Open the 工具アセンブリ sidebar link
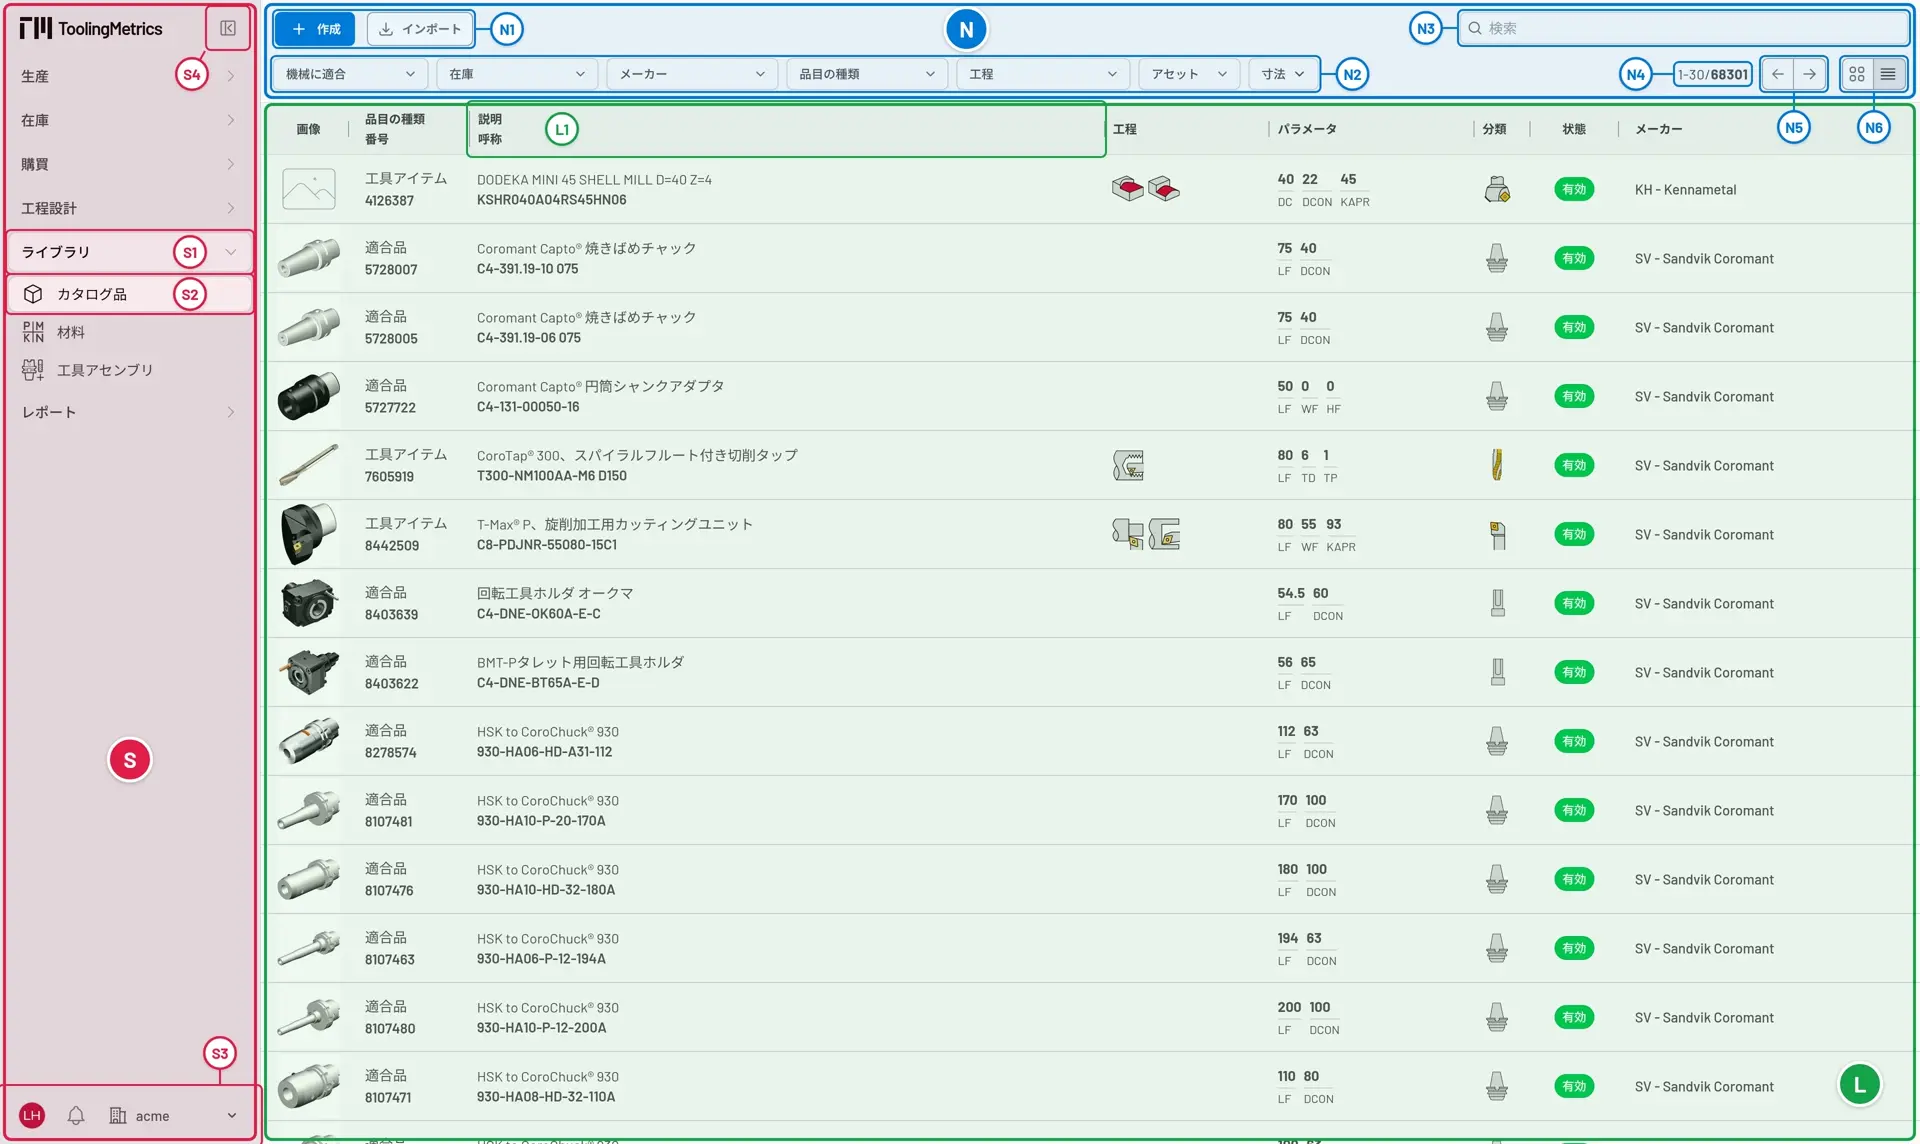Image resolution: width=1920 pixels, height=1144 pixels. (105, 370)
